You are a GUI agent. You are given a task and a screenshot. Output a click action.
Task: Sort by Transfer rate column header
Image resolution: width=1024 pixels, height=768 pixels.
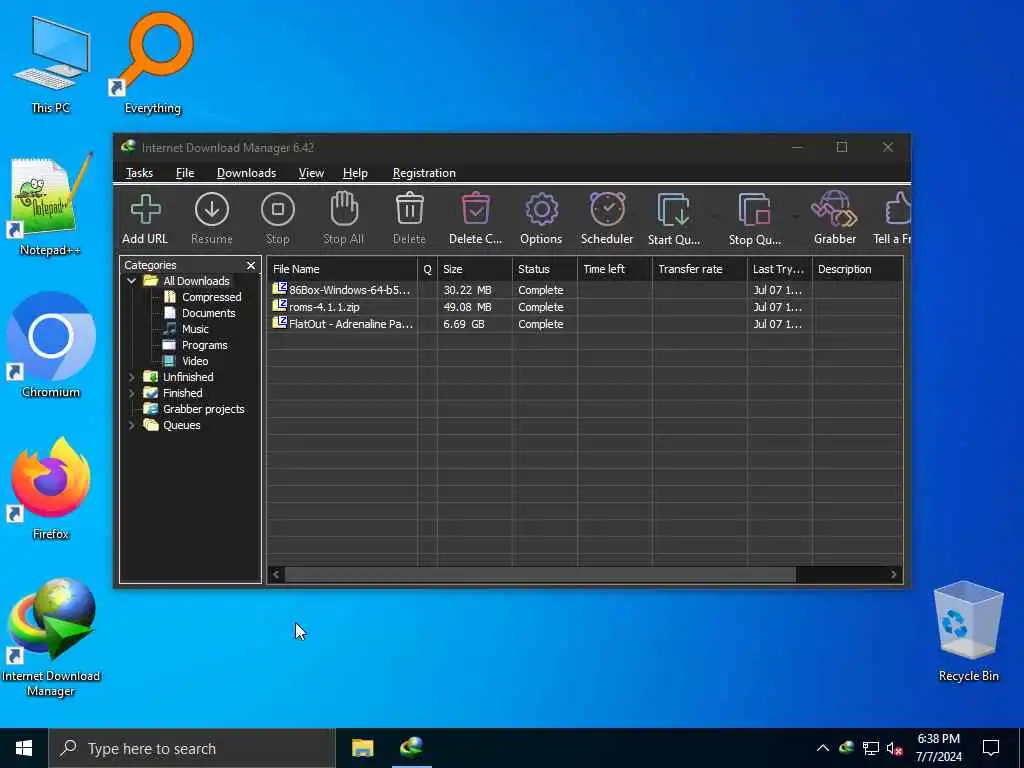pyautogui.click(x=699, y=269)
